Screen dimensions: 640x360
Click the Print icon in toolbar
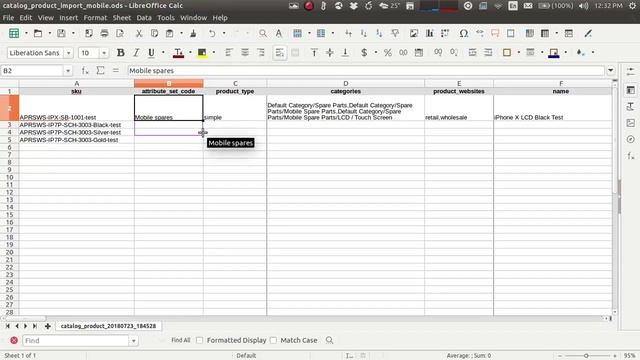pyautogui.click(x=104, y=33)
